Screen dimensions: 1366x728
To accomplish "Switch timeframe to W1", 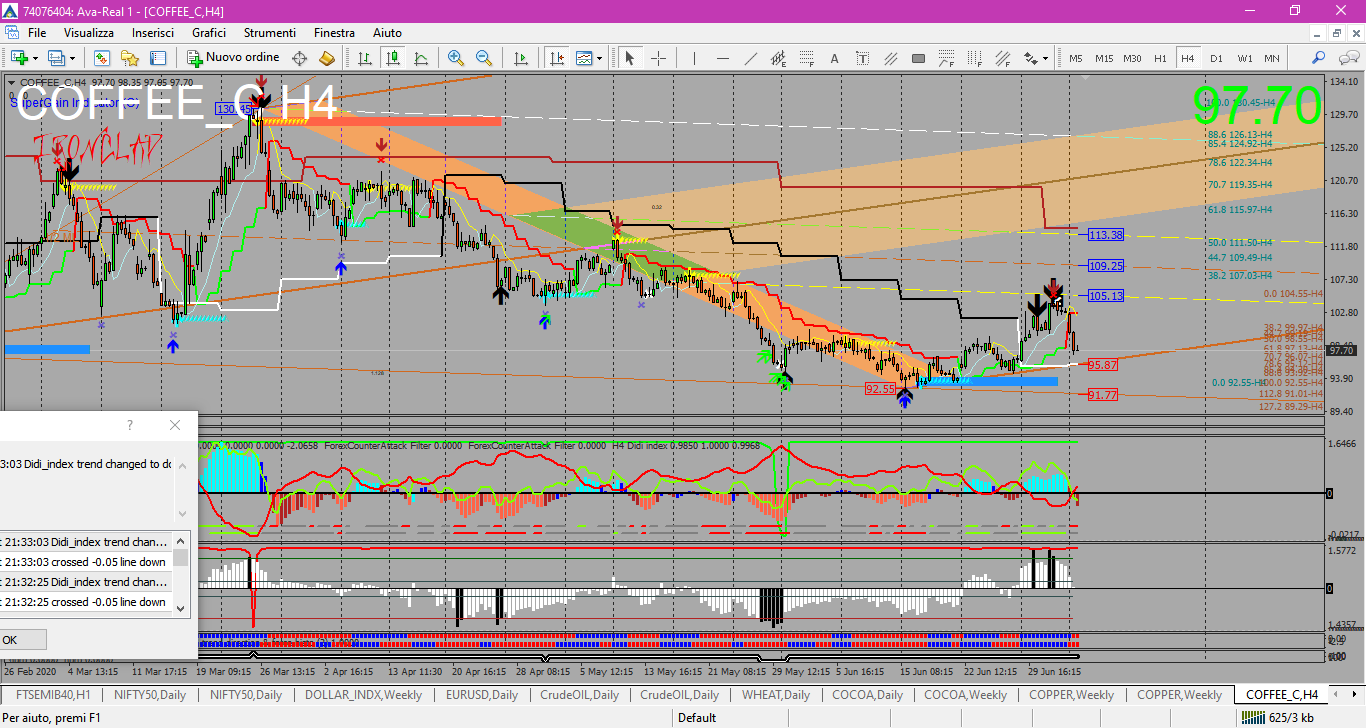I will [1244, 58].
